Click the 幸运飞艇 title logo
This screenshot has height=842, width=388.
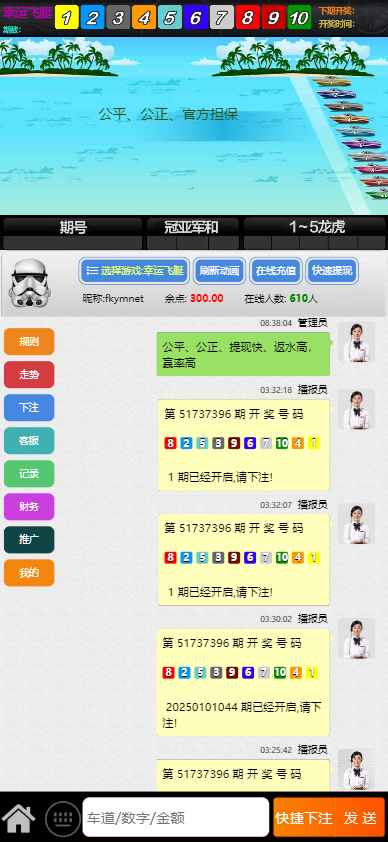[27, 13]
